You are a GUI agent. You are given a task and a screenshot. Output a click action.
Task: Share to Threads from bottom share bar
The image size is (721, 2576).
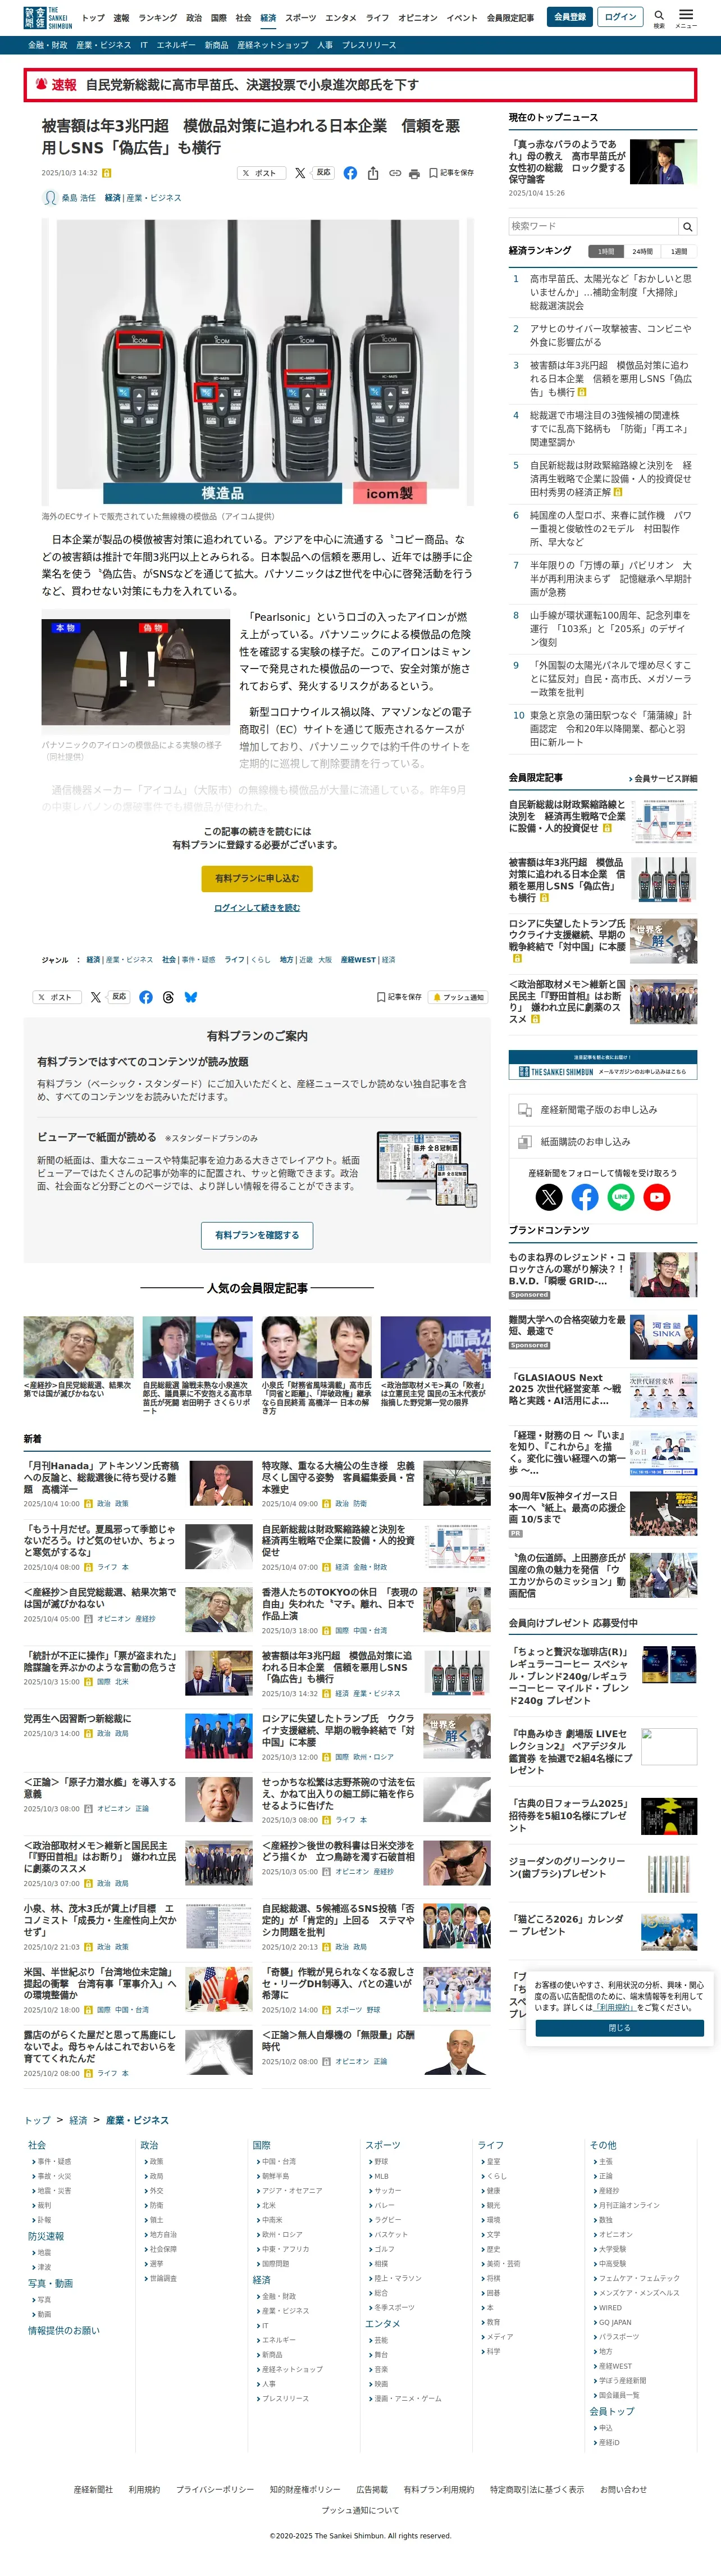[168, 997]
